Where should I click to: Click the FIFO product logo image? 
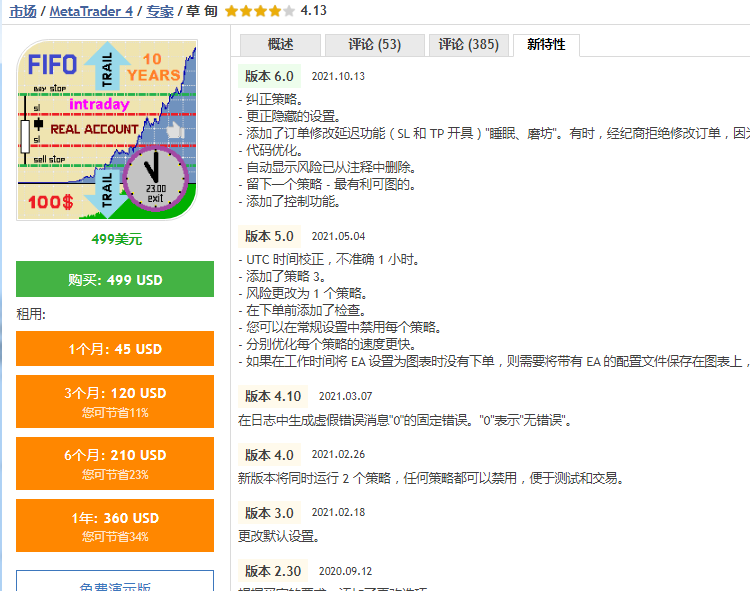pyautogui.click(x=107, y=130)
